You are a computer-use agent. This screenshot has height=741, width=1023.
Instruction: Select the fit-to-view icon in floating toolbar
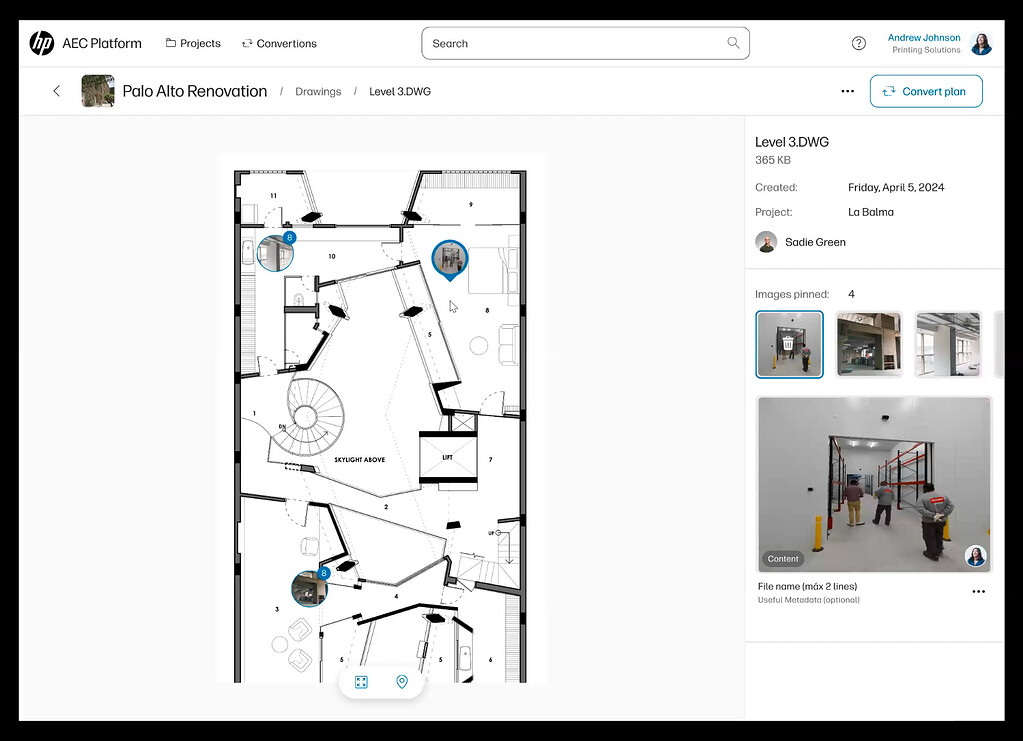pos(361,681)
